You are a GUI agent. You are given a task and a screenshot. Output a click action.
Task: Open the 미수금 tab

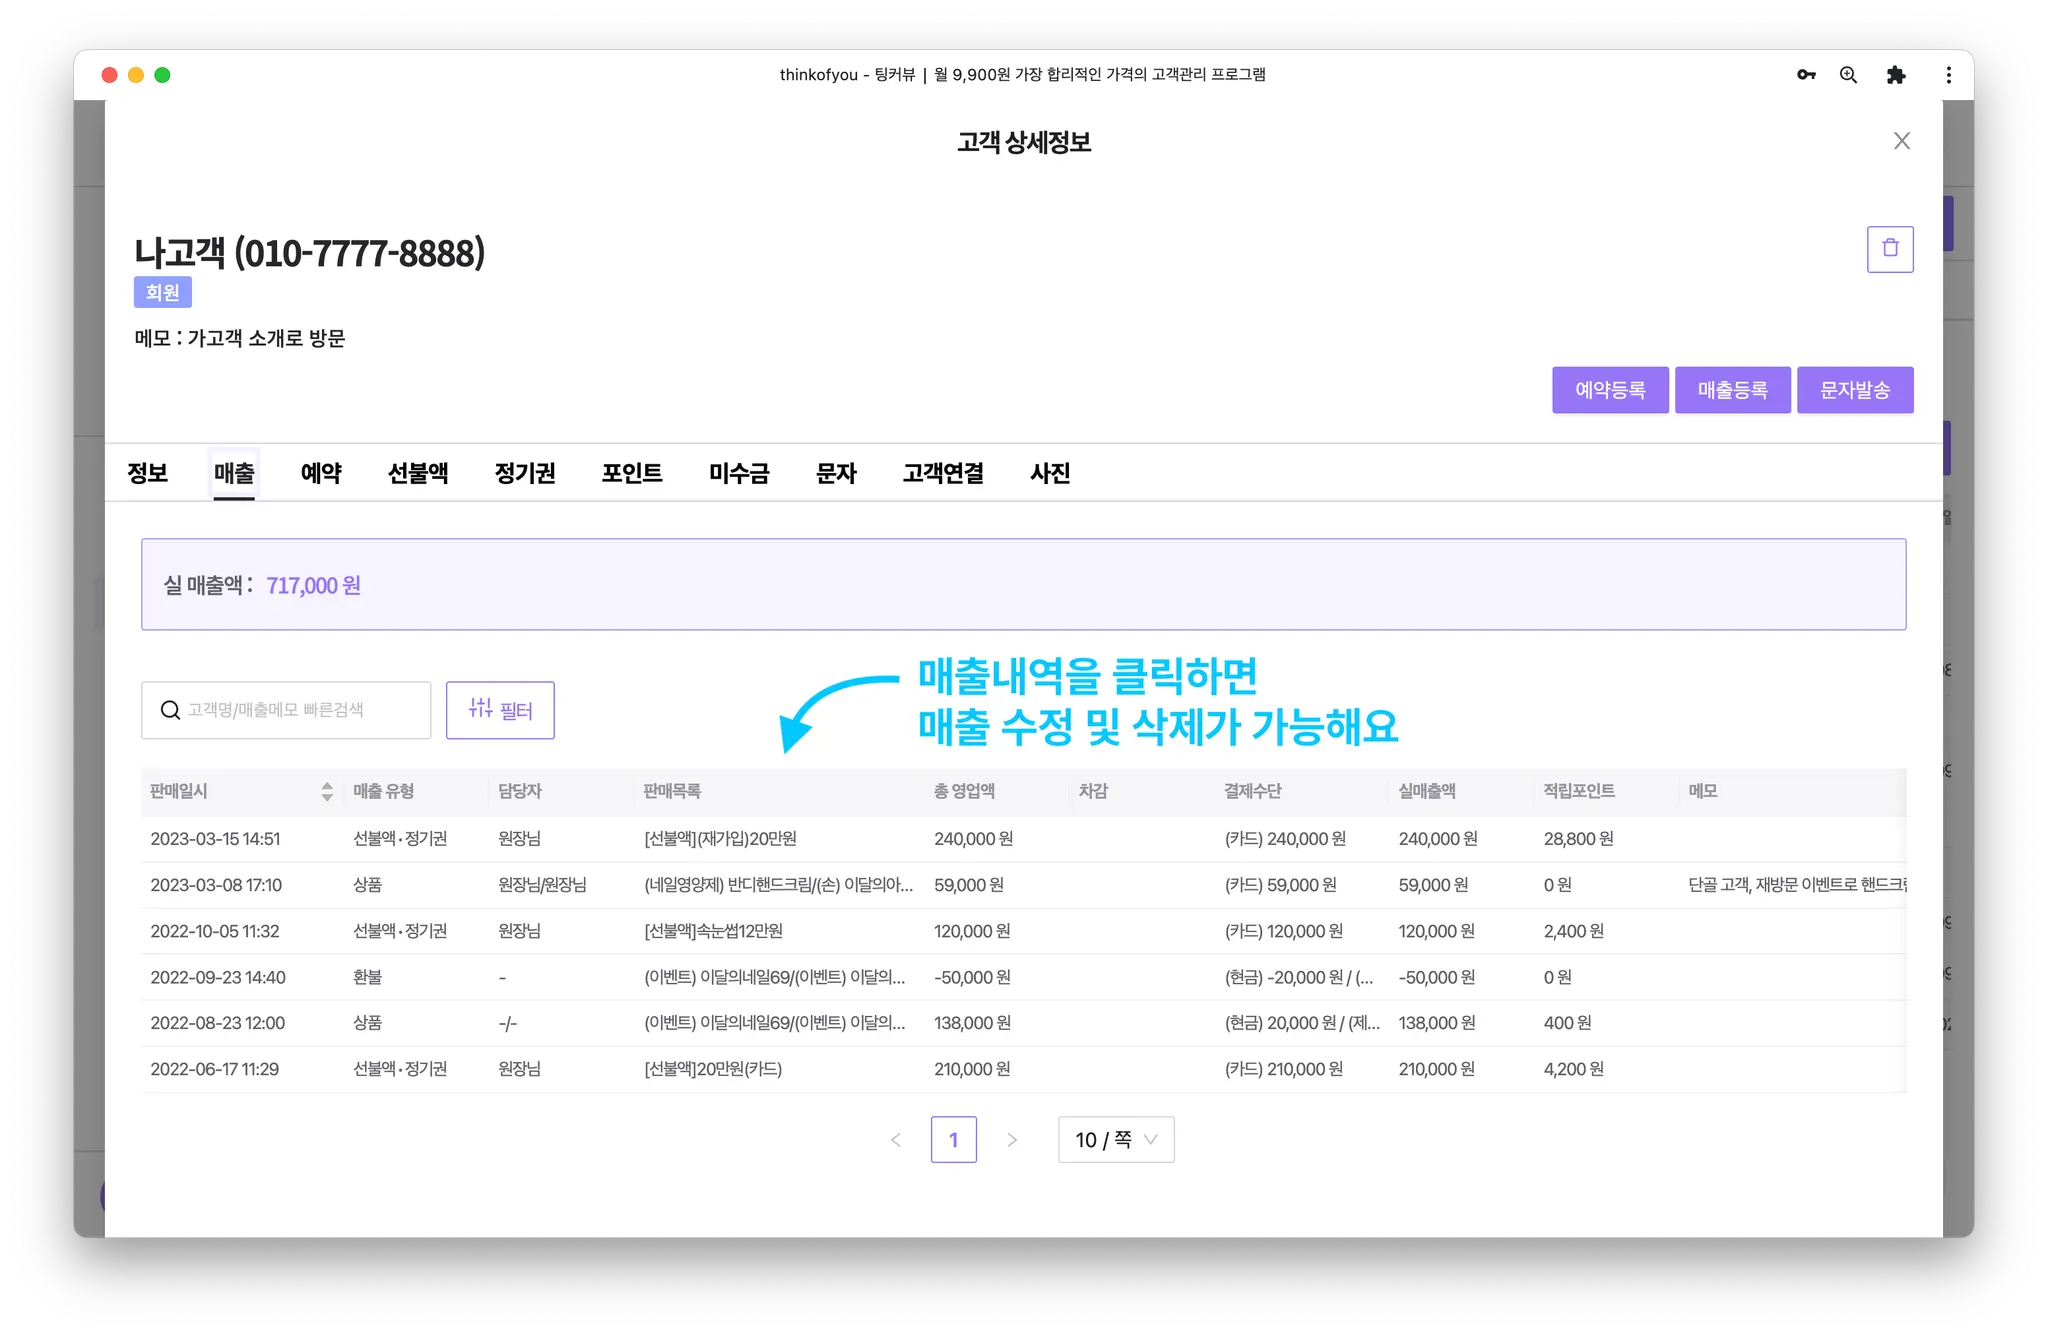(x=738, y=473)
